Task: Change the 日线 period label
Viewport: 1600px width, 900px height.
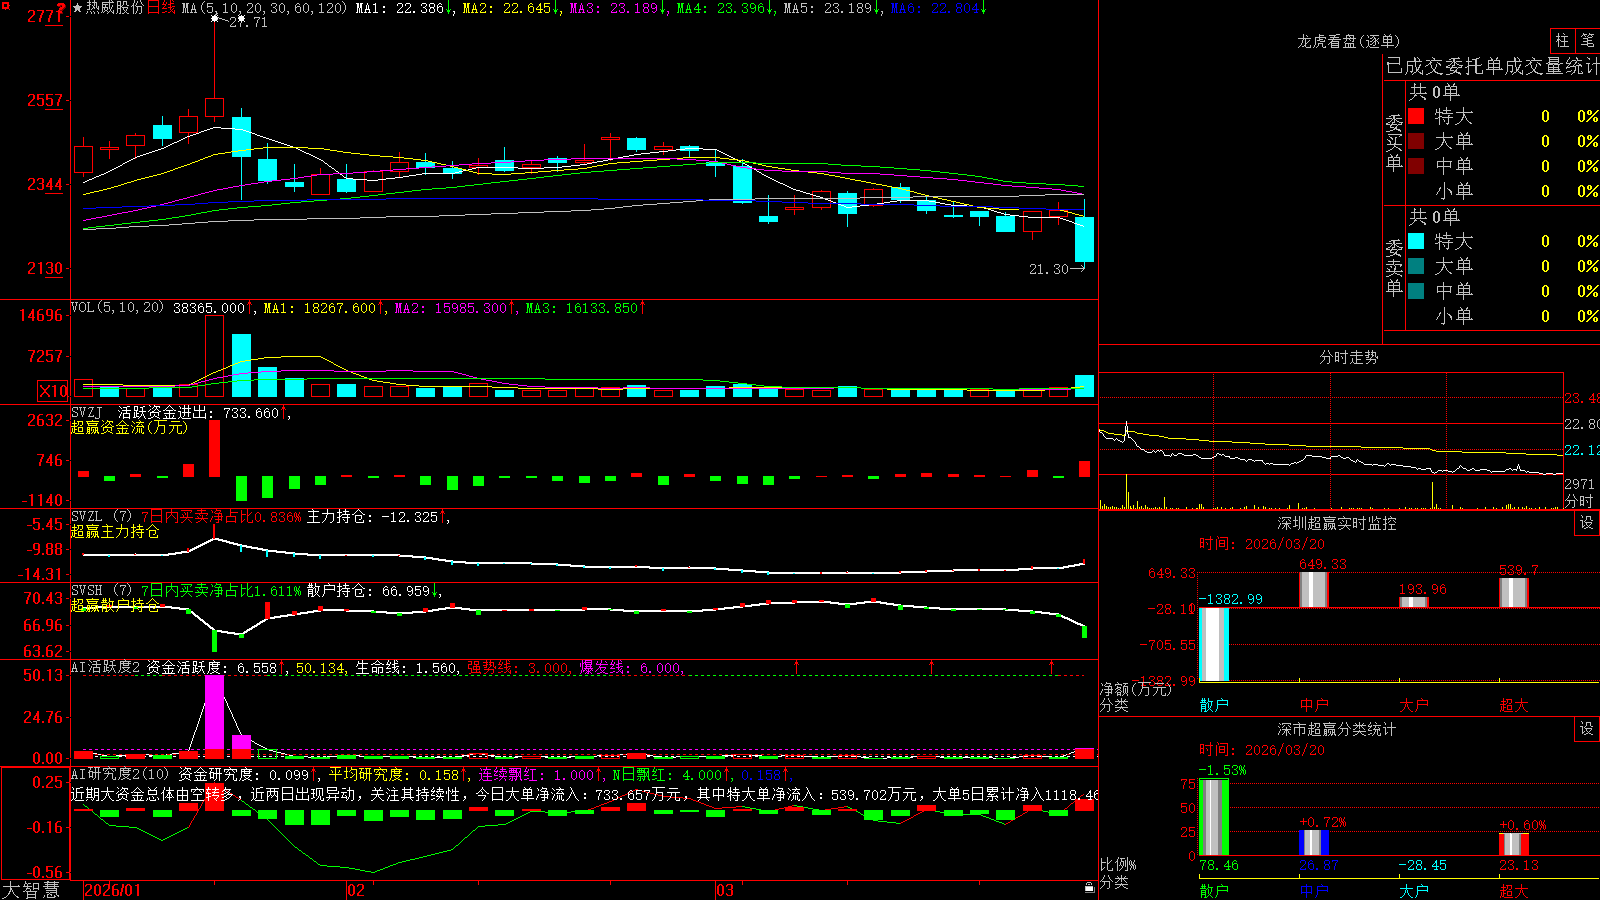Action: pyautogui.click(x=161, y=8)
